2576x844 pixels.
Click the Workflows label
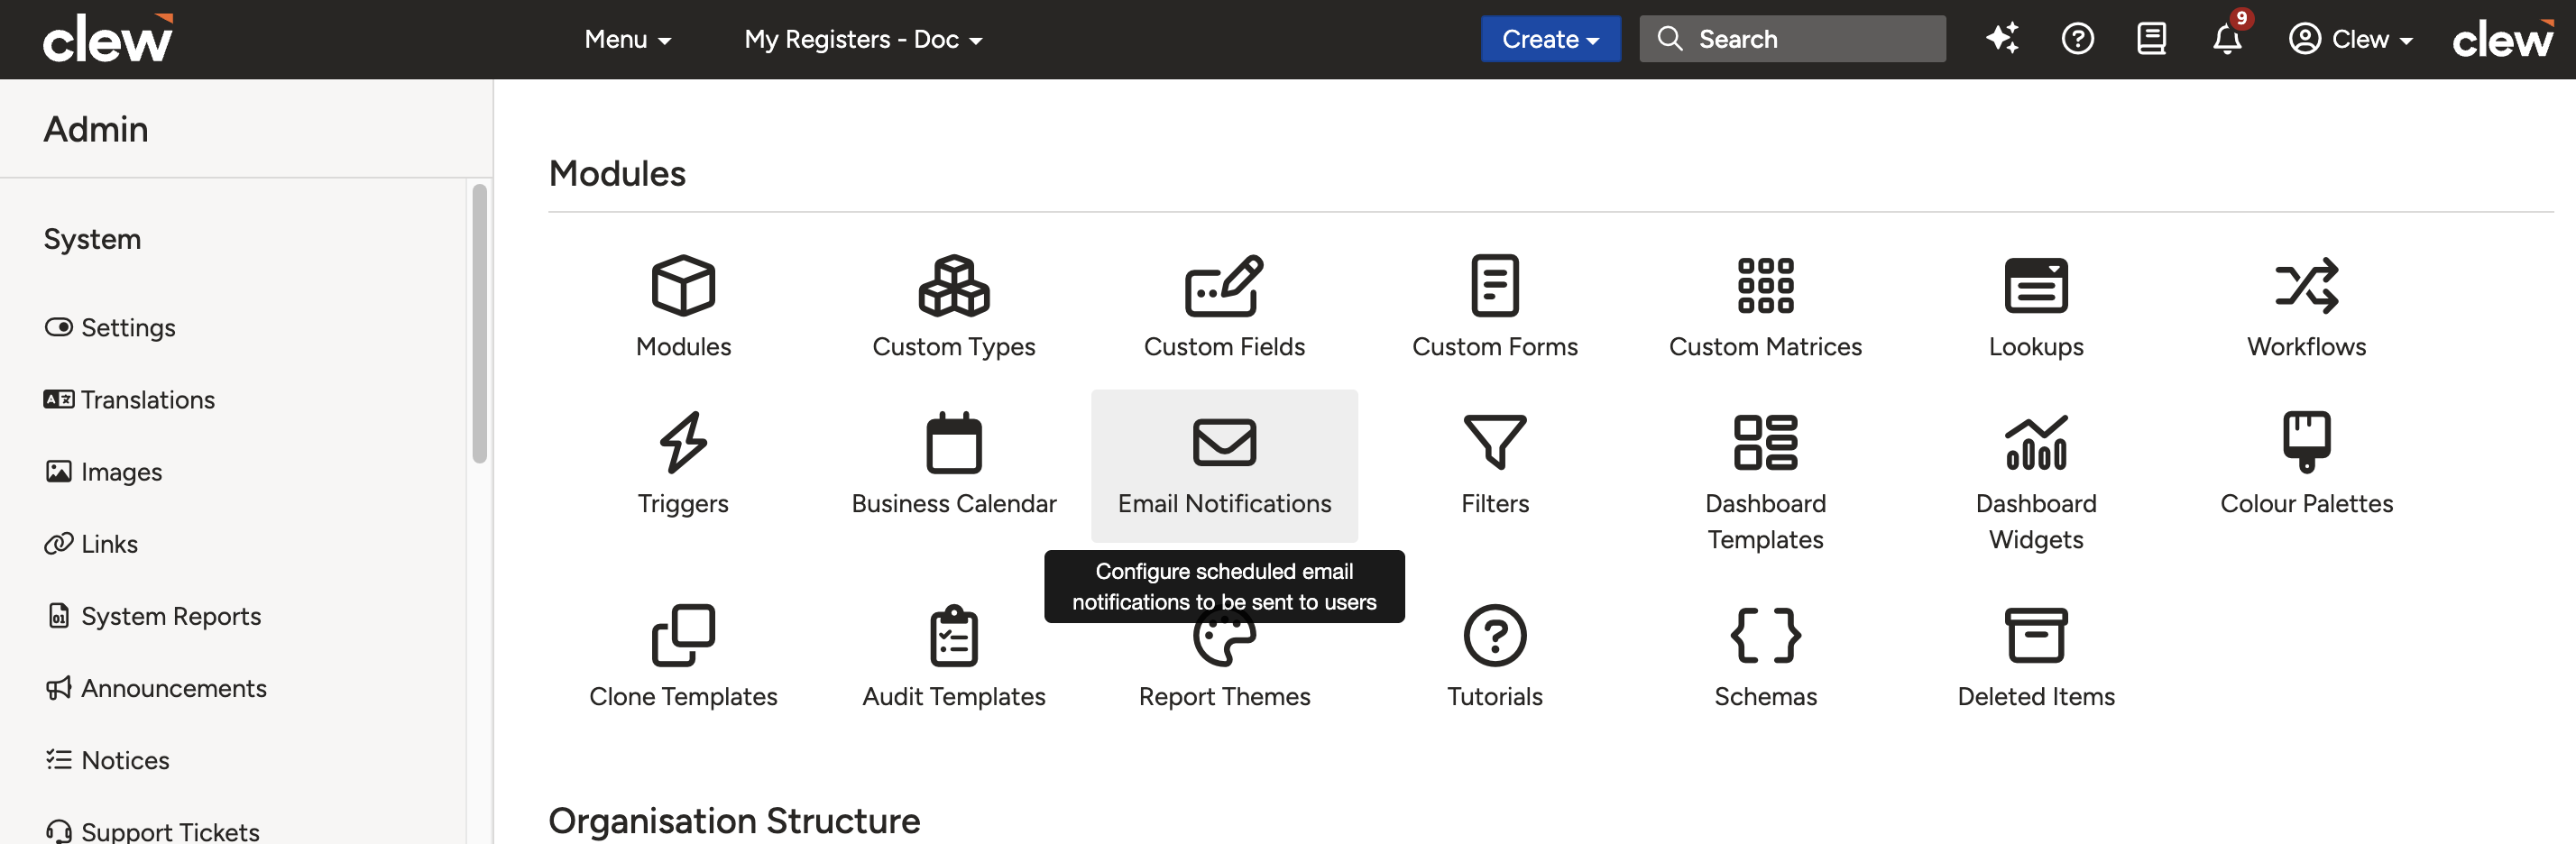2306,346
